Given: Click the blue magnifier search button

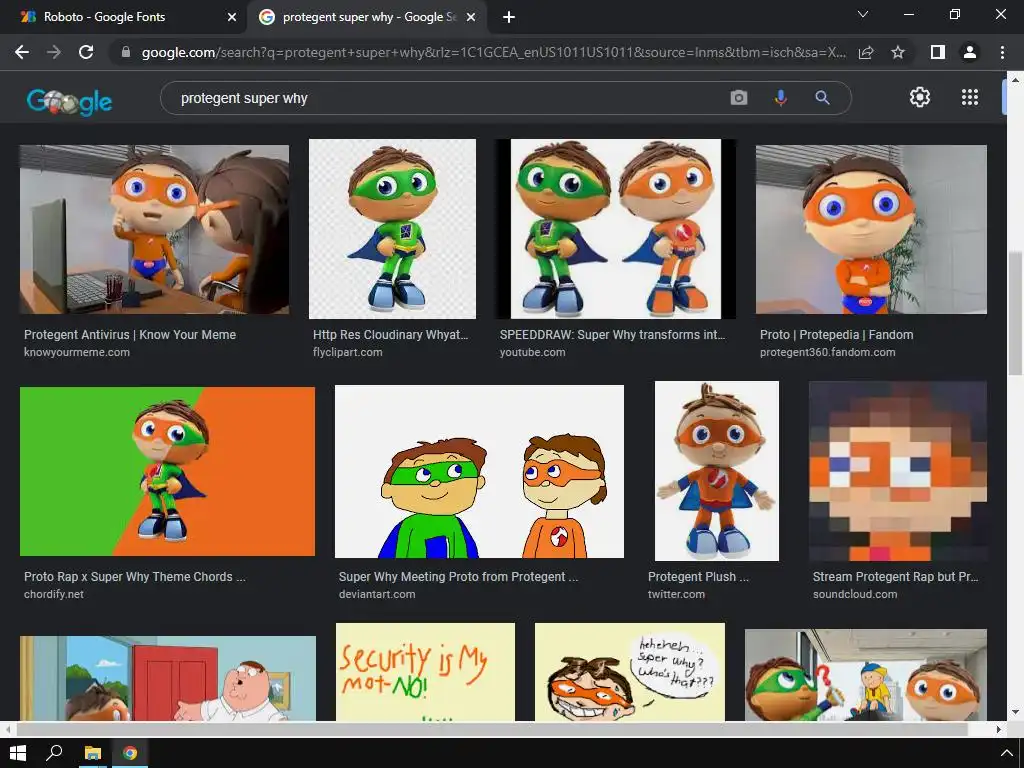Looking at the screenshot, I should (x=822, y=98).
